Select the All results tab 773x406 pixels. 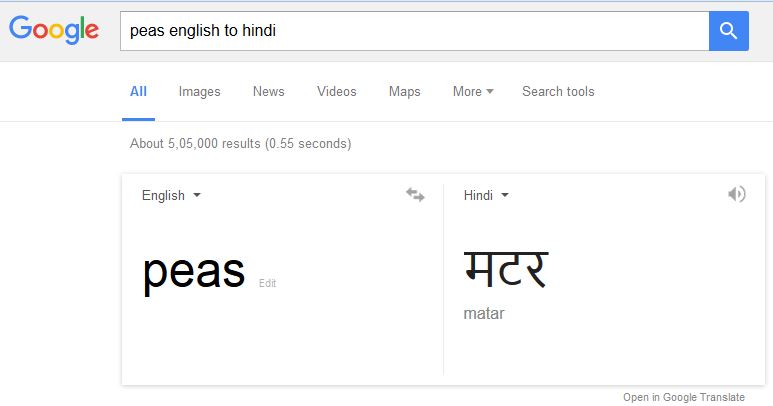(139, 92)
